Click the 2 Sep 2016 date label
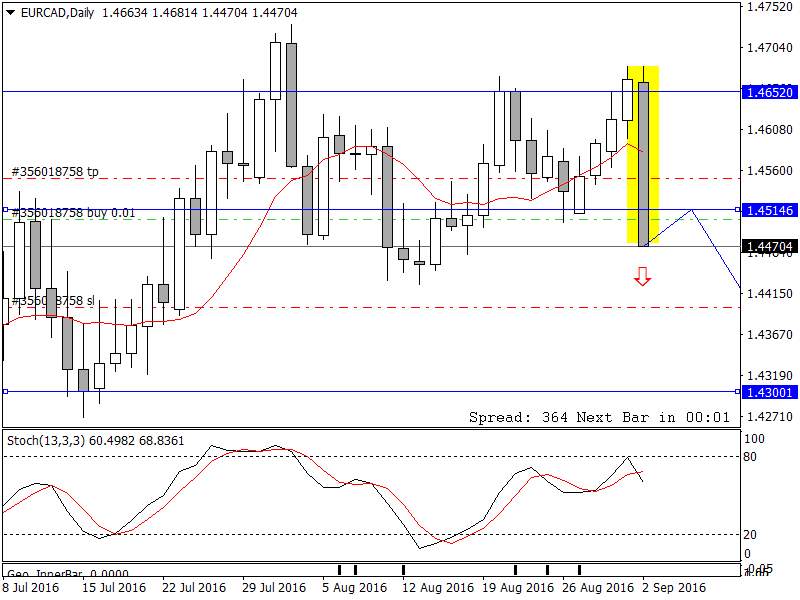800x600 pixels. [674, 588]
